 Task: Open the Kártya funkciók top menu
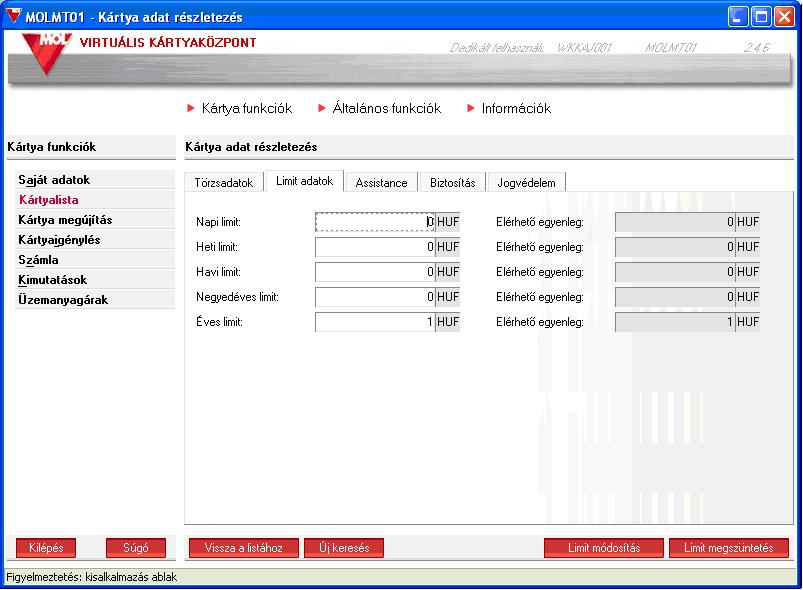click(246, 109)
